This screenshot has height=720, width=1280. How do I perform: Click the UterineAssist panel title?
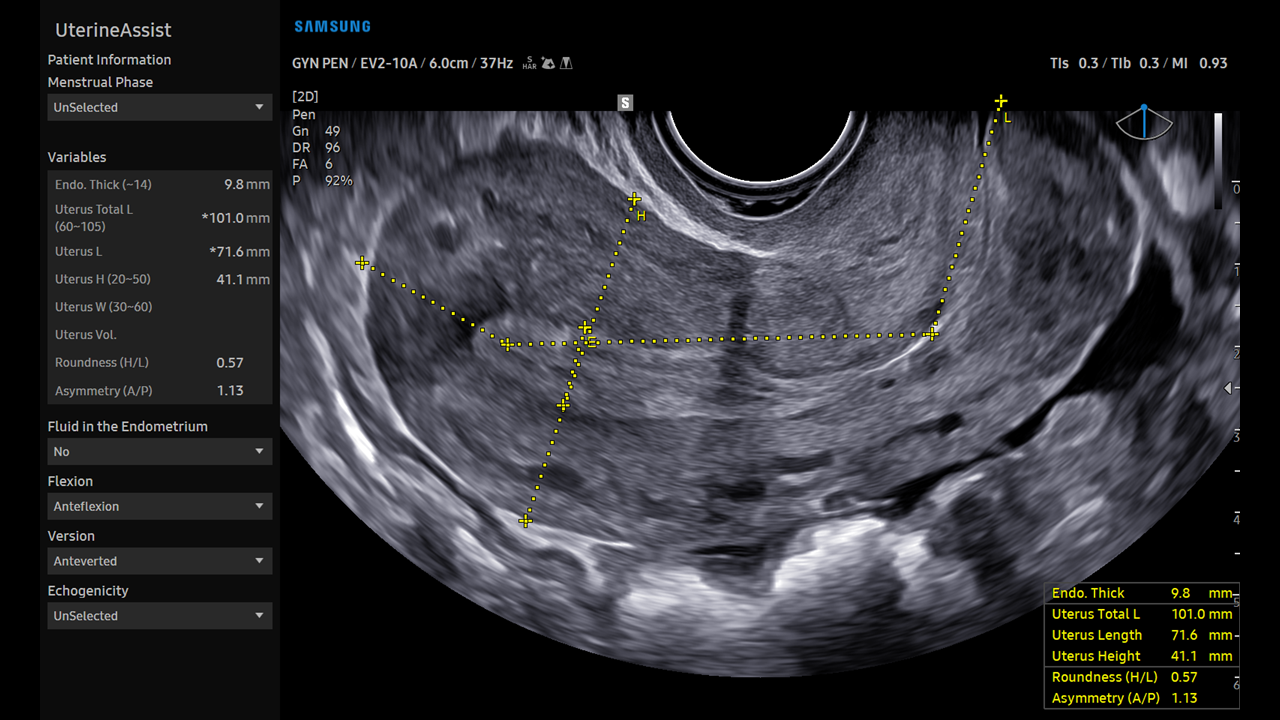(114, 30)
